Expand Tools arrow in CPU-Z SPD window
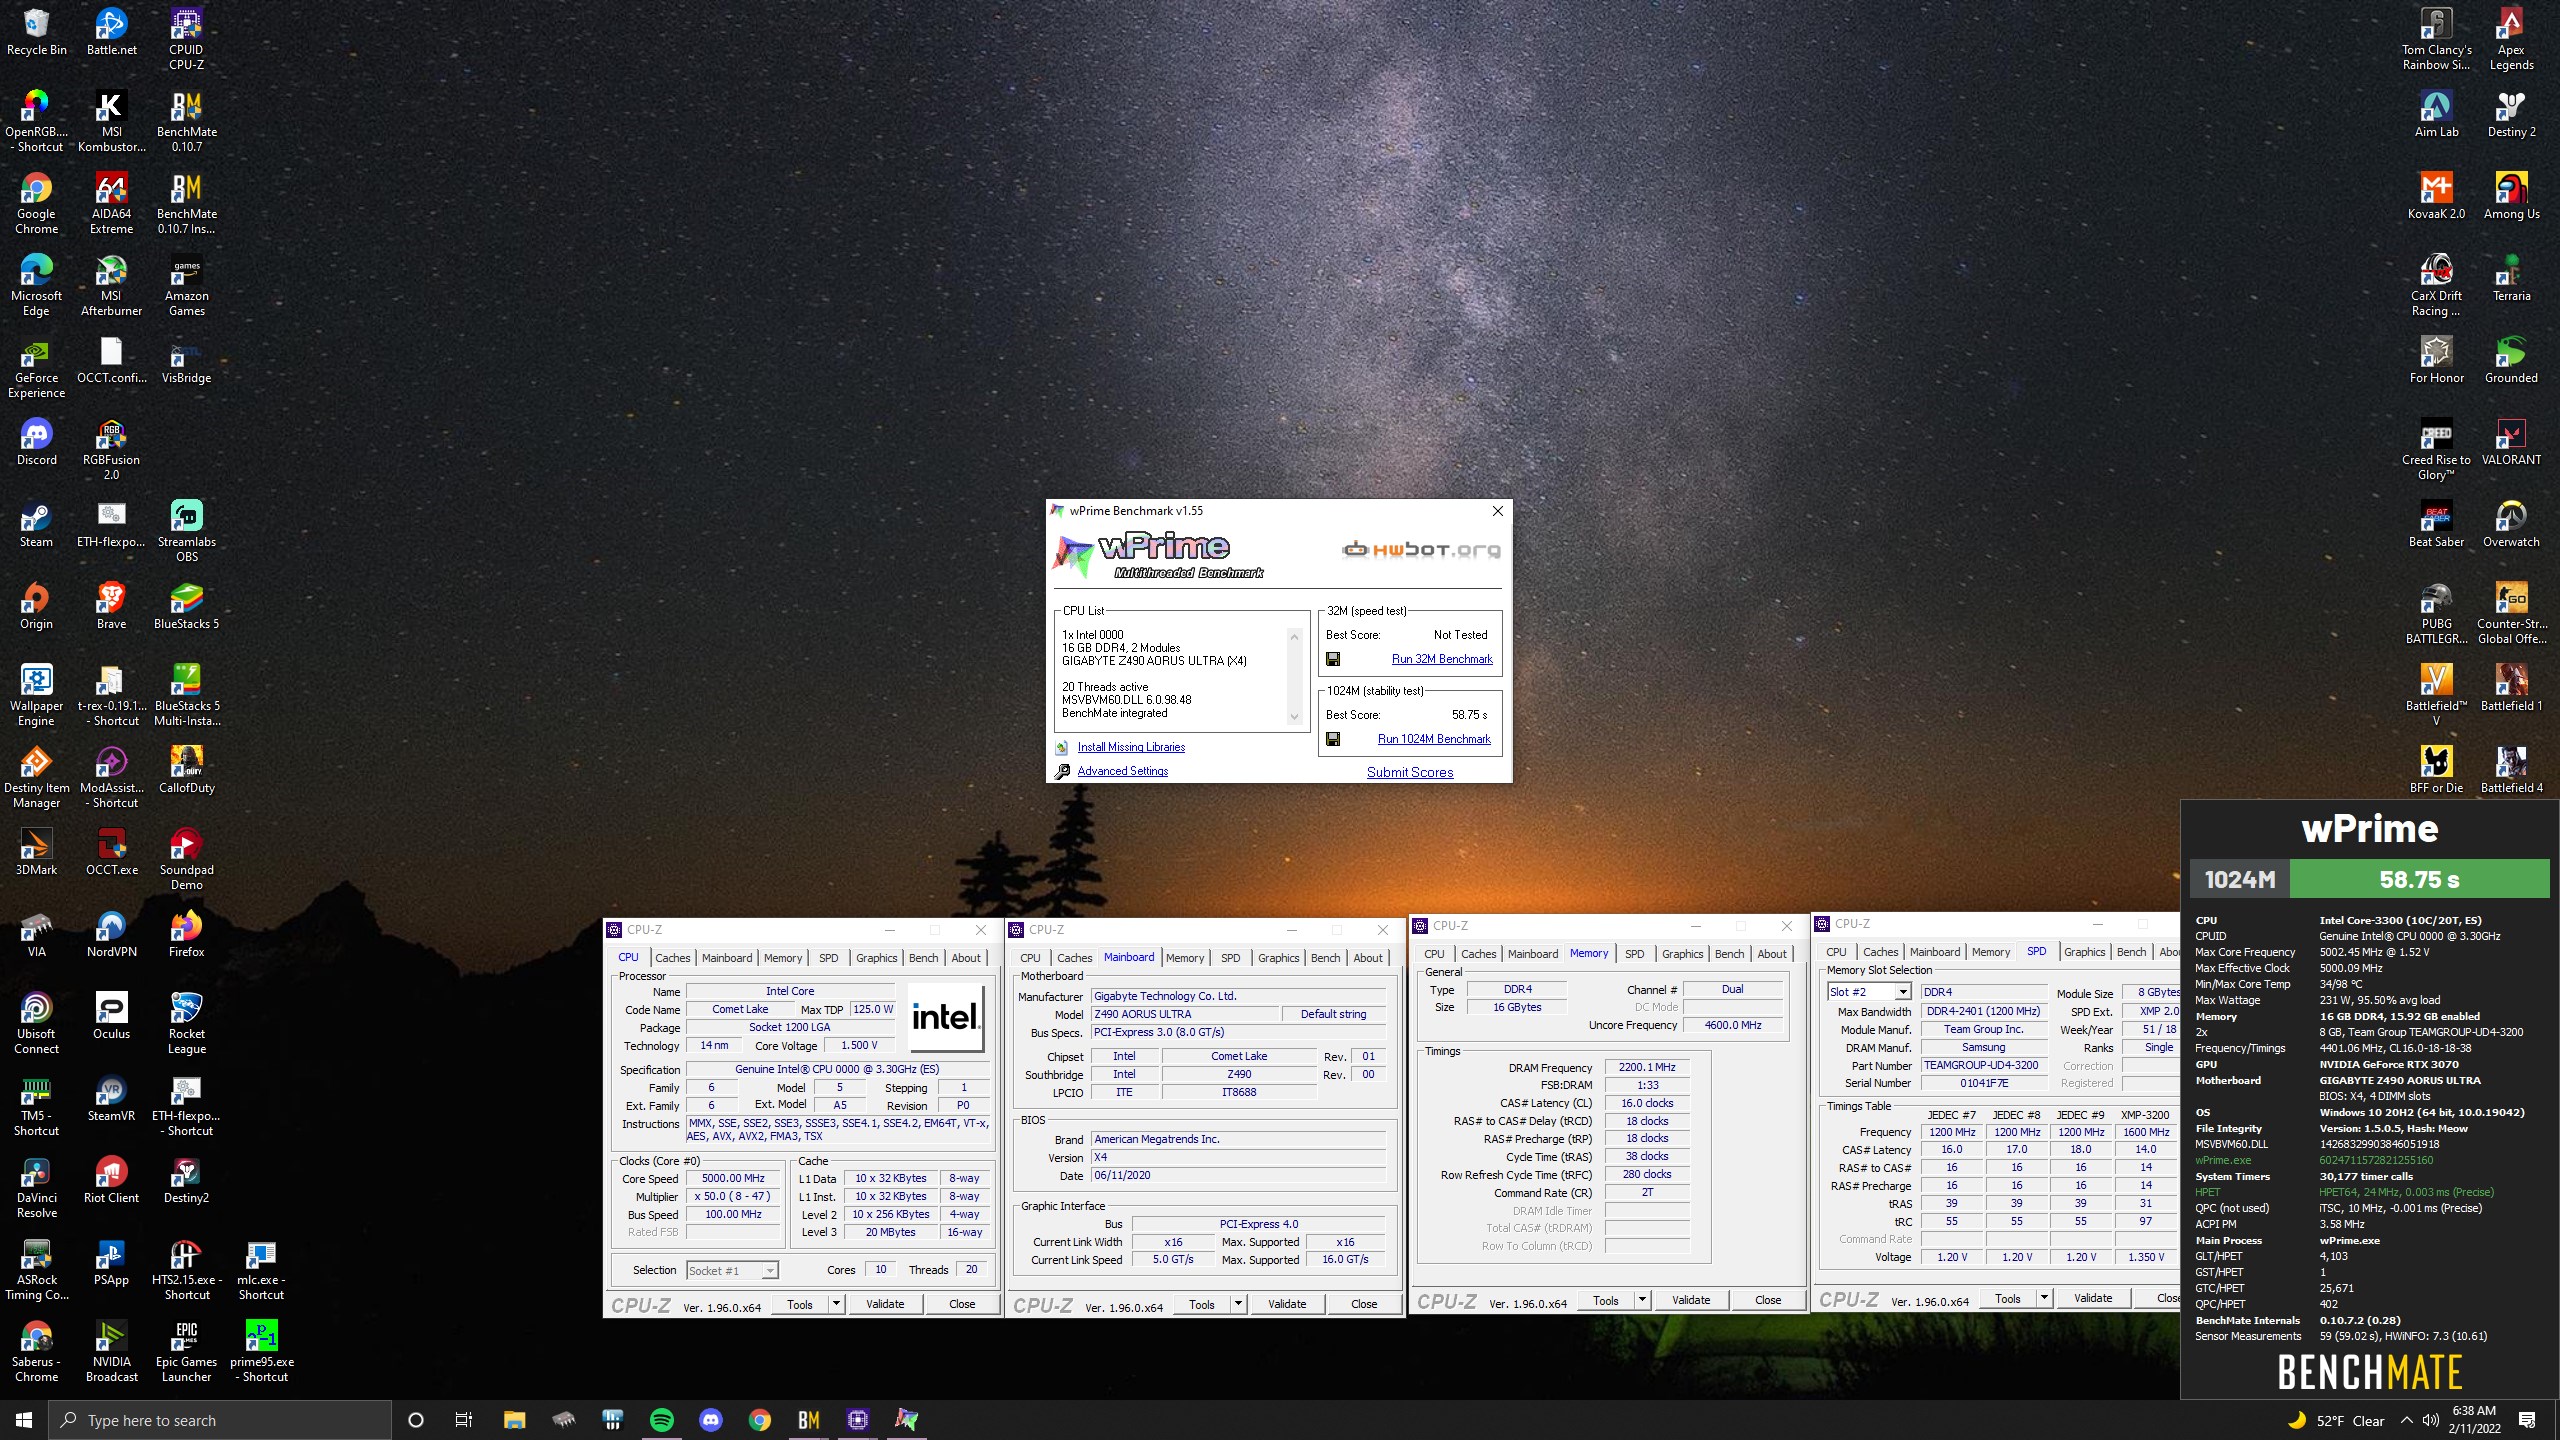This screenshot has height=1440, width=2560. [2044, 1298]
